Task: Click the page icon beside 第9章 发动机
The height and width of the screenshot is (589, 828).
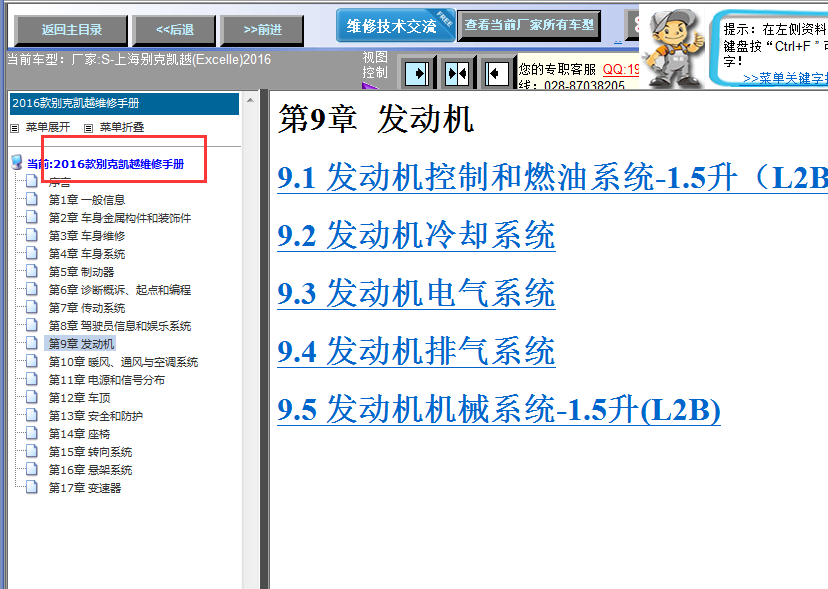Action: click(x=32, y=343)
